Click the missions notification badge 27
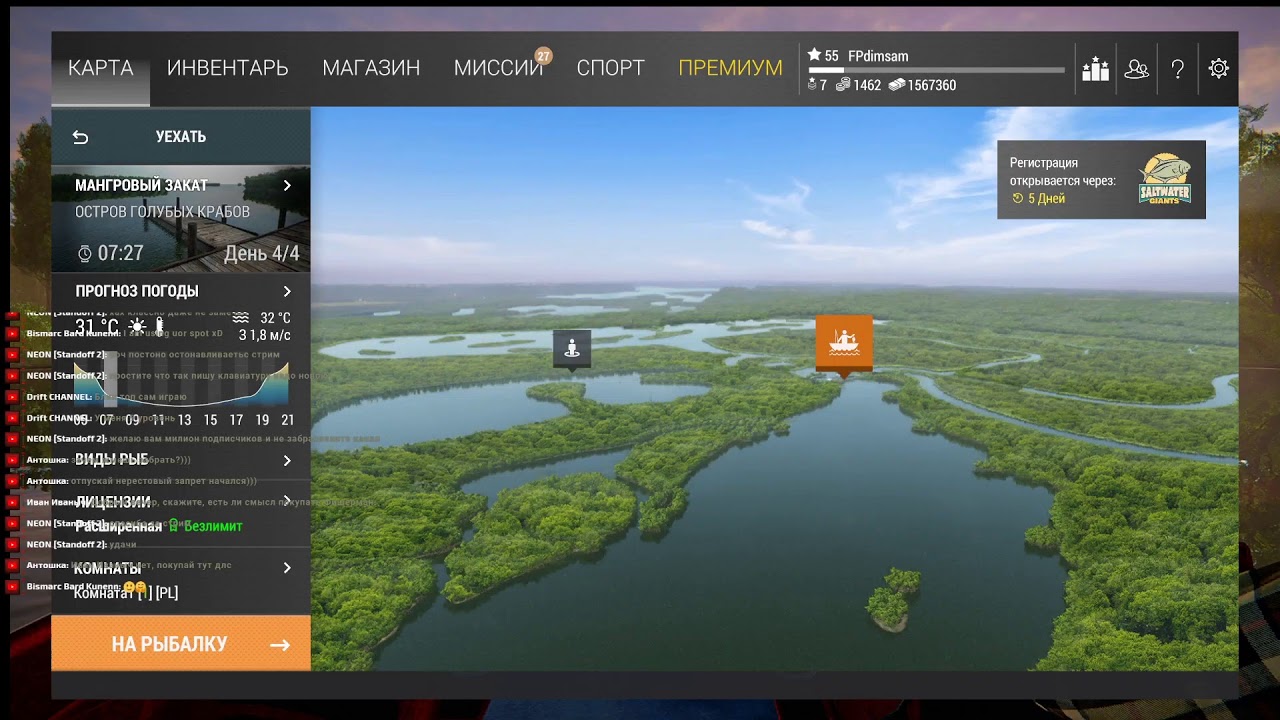 [x=543, y=55]
